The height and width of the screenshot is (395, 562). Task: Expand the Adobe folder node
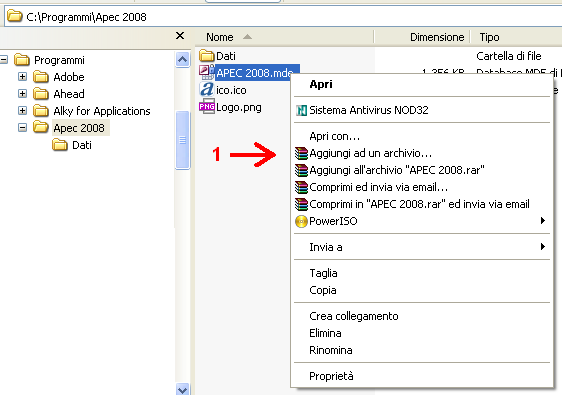point(22,77)
